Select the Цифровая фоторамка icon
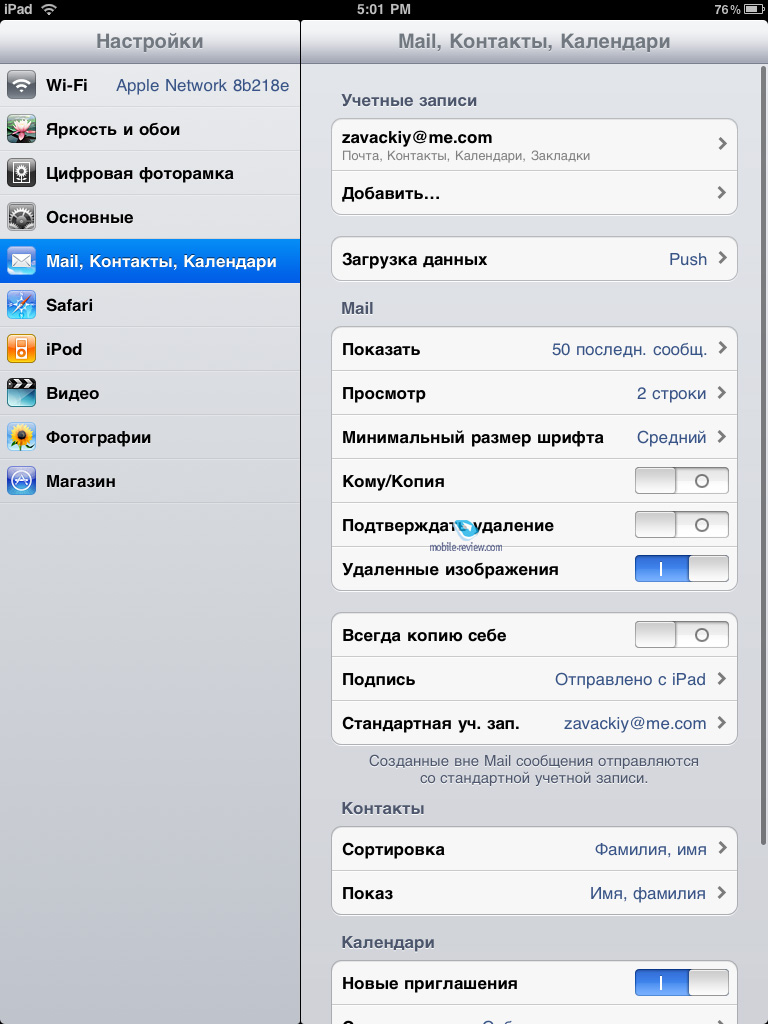The image size is (768, 1024). tap(22, 173)
